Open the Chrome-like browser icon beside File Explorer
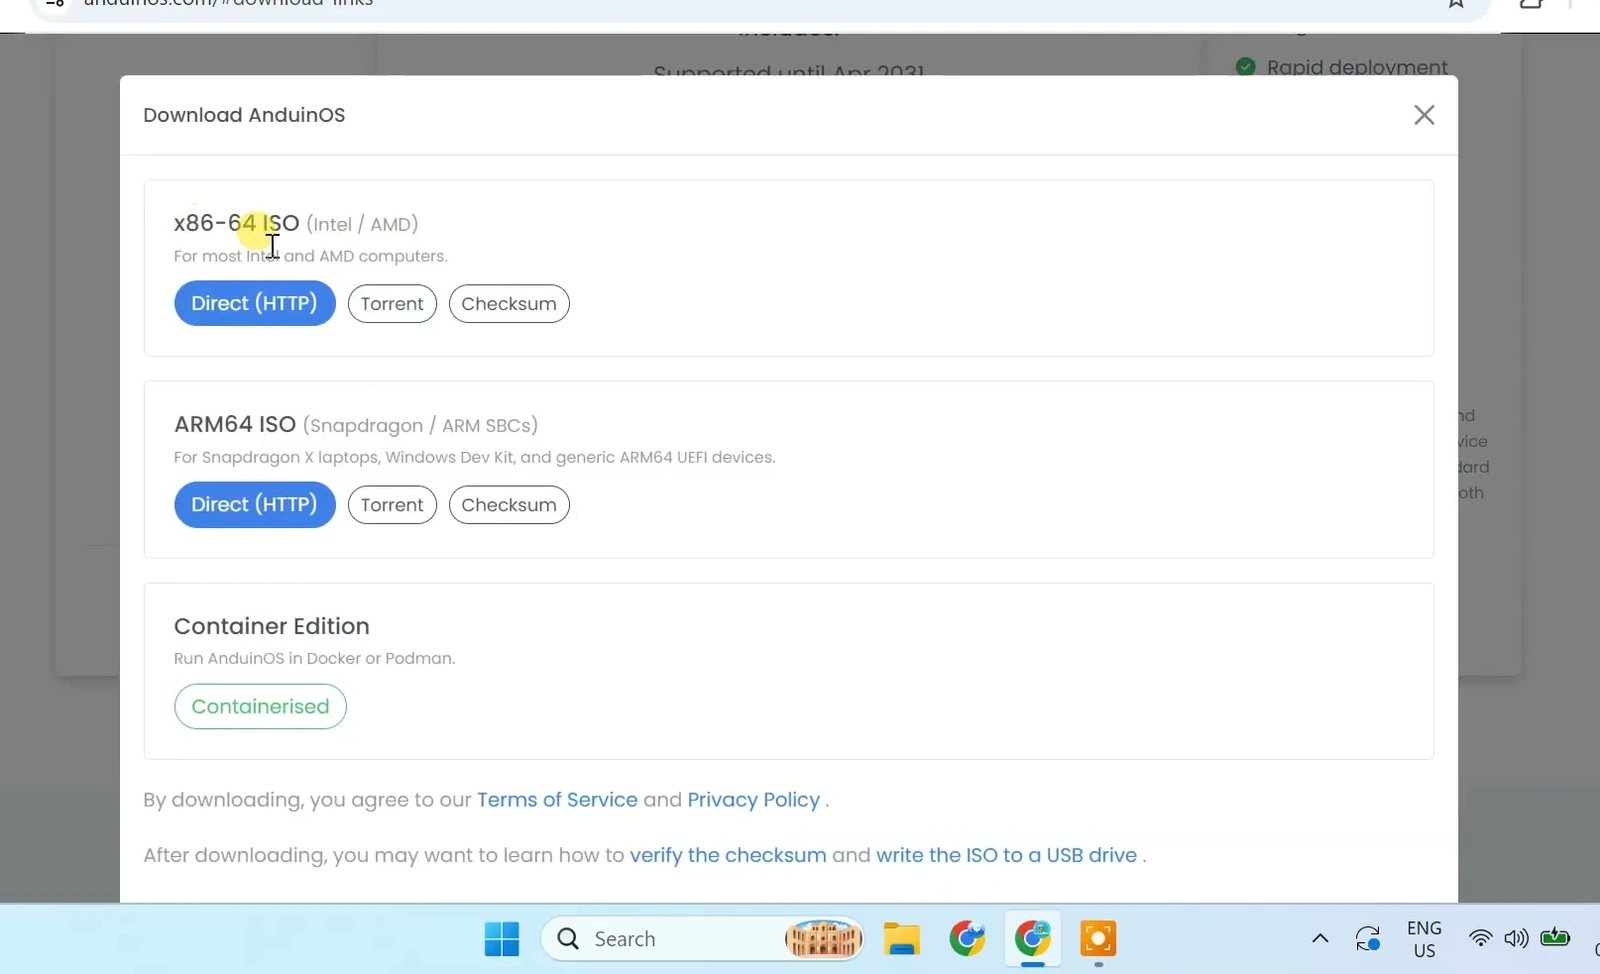1600x974 pixels. click(x=967, y=939)
